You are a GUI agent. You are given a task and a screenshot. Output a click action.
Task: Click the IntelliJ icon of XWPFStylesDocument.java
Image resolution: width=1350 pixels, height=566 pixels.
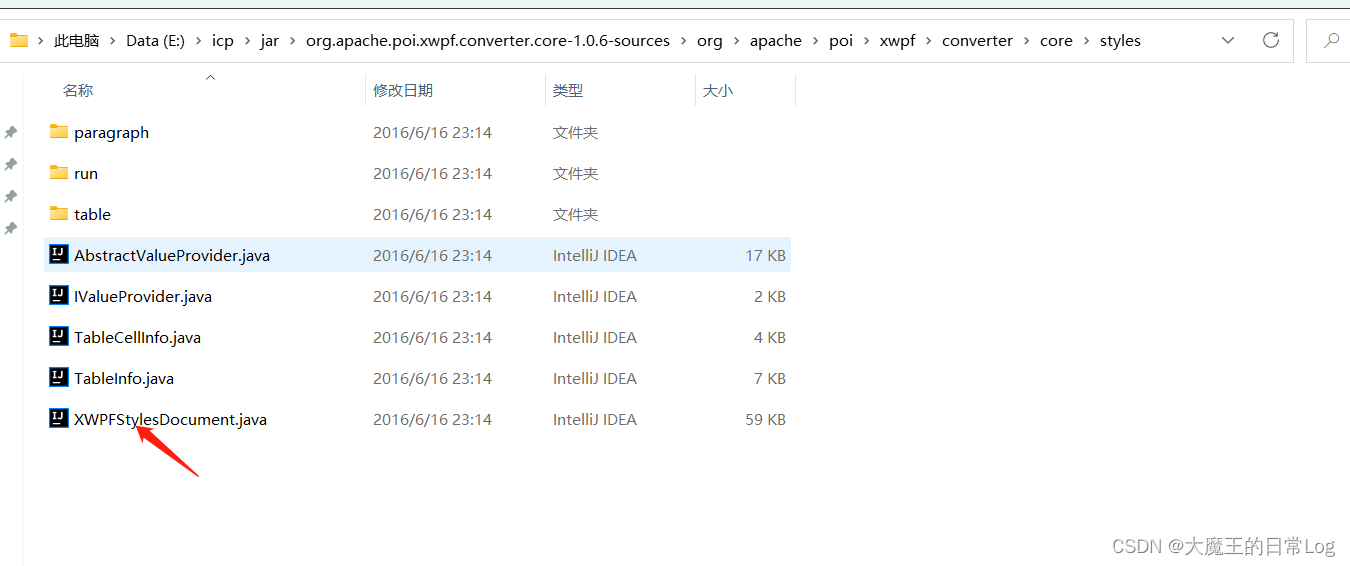(x=59, y=418)
